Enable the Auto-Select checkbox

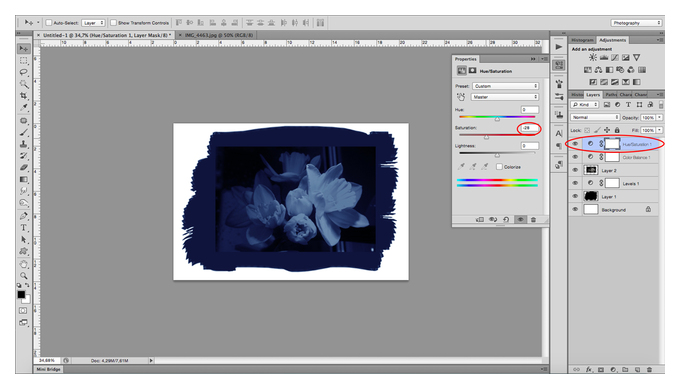point(49,23)
